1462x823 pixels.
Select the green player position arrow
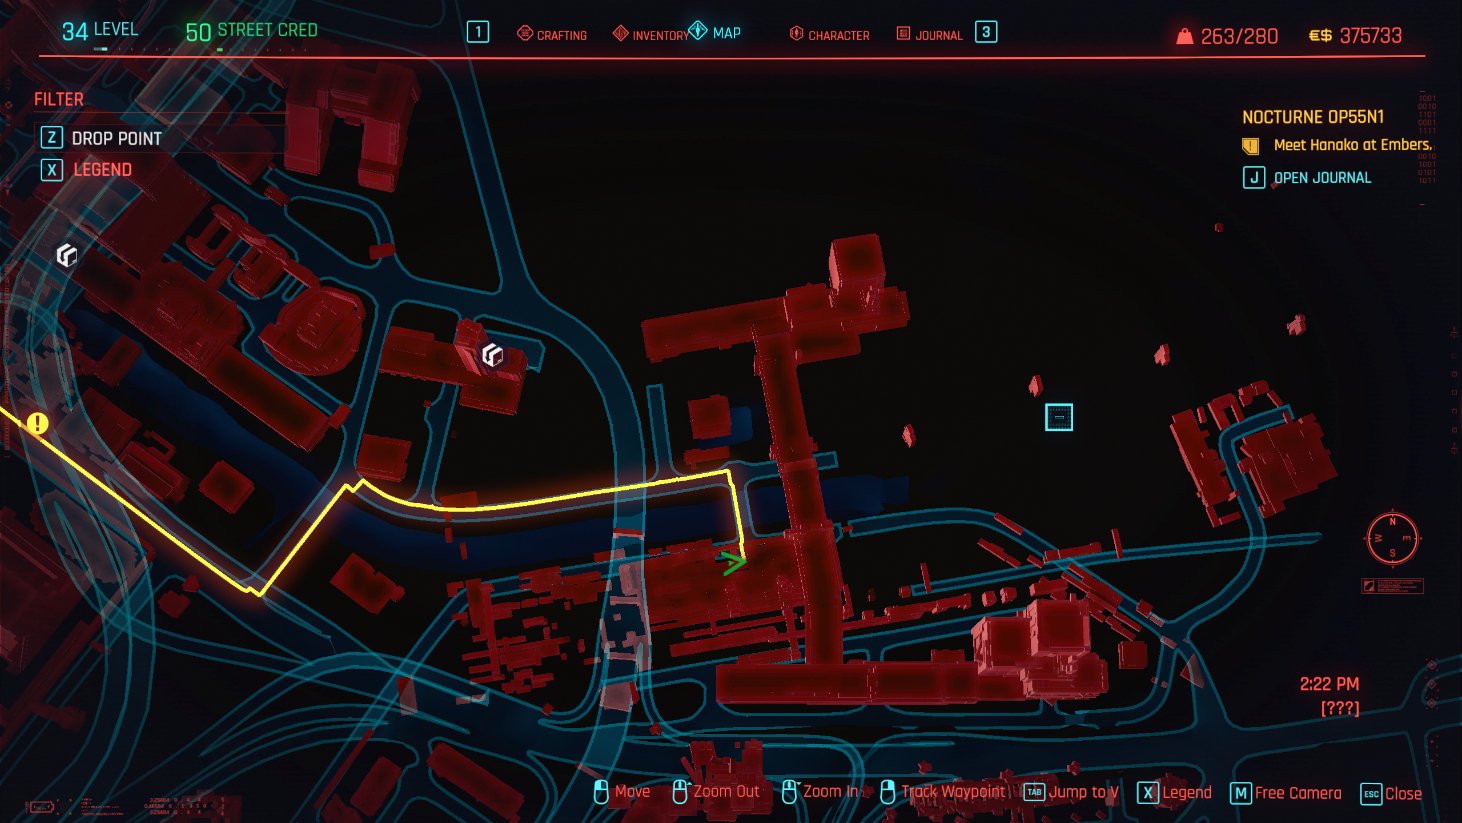point(733,563)
